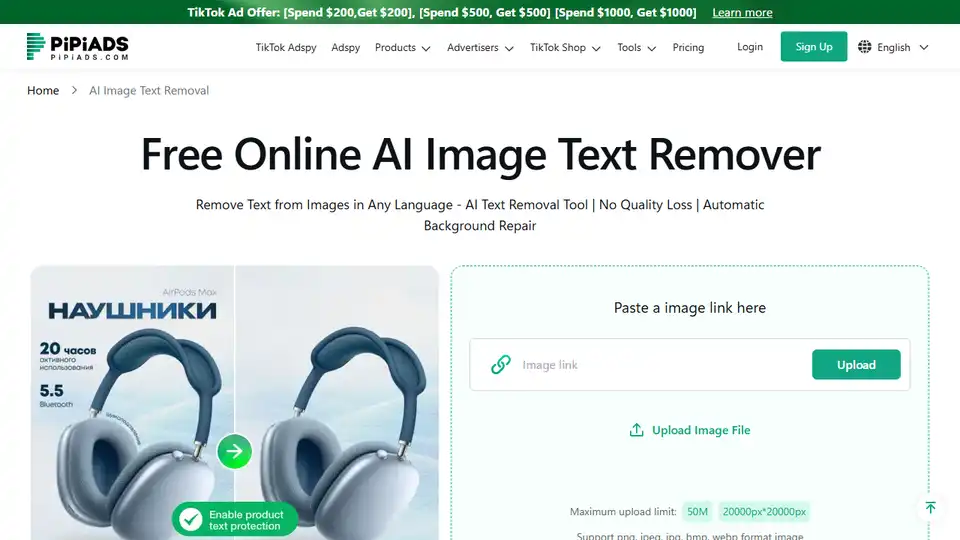Expand the Advertisers dropdown menu
The height and width of the screenshot is (540, 960).
480,47
